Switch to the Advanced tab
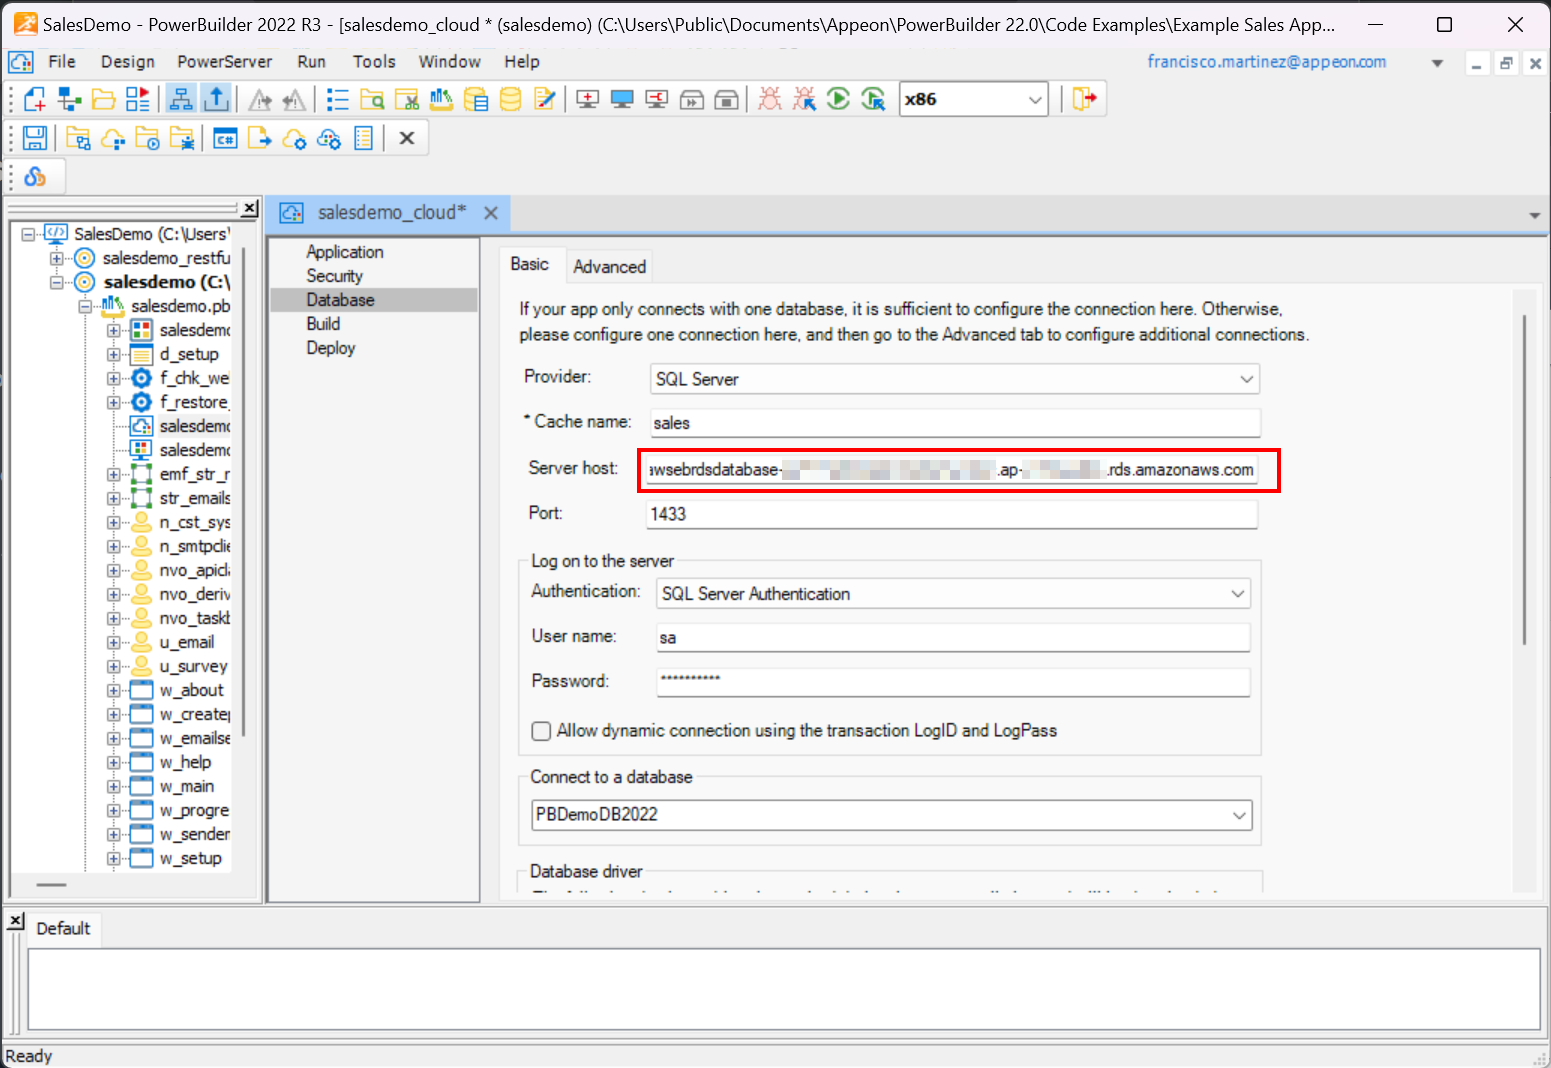Viewport: 1551px width, 1068px height. [x=609, y=267]
